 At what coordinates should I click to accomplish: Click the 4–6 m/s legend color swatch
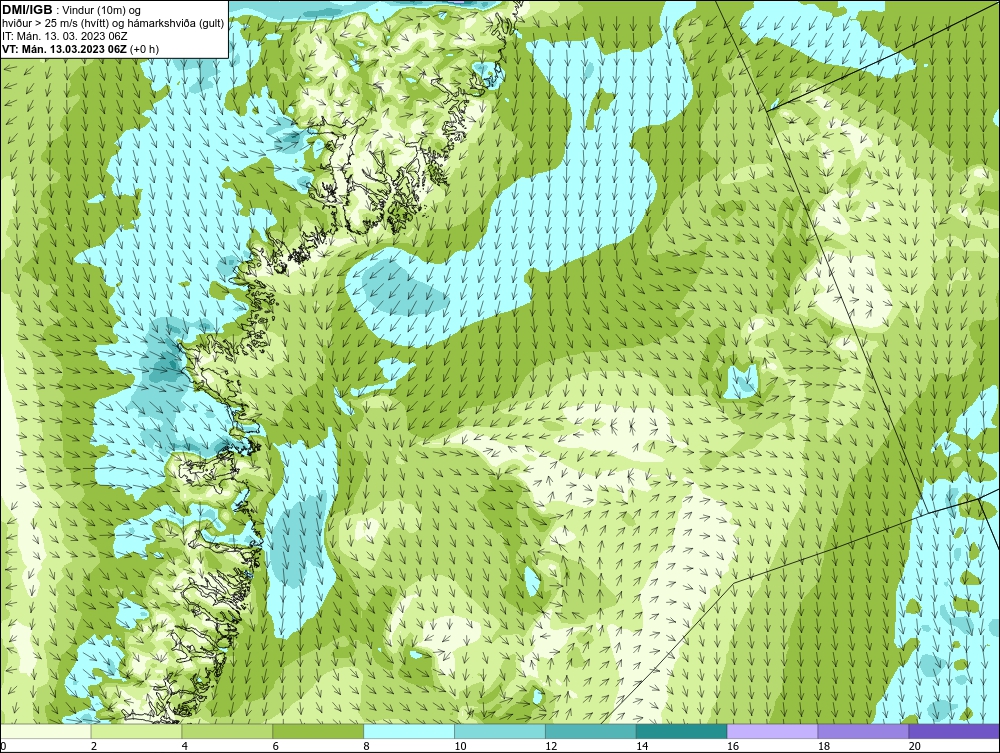click(227, 731)
